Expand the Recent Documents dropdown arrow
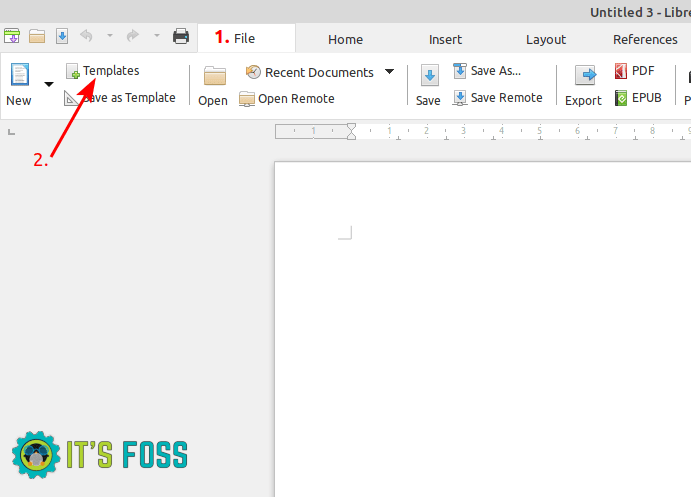This screenshot has height=497, width=691. (x=389, y=72)
